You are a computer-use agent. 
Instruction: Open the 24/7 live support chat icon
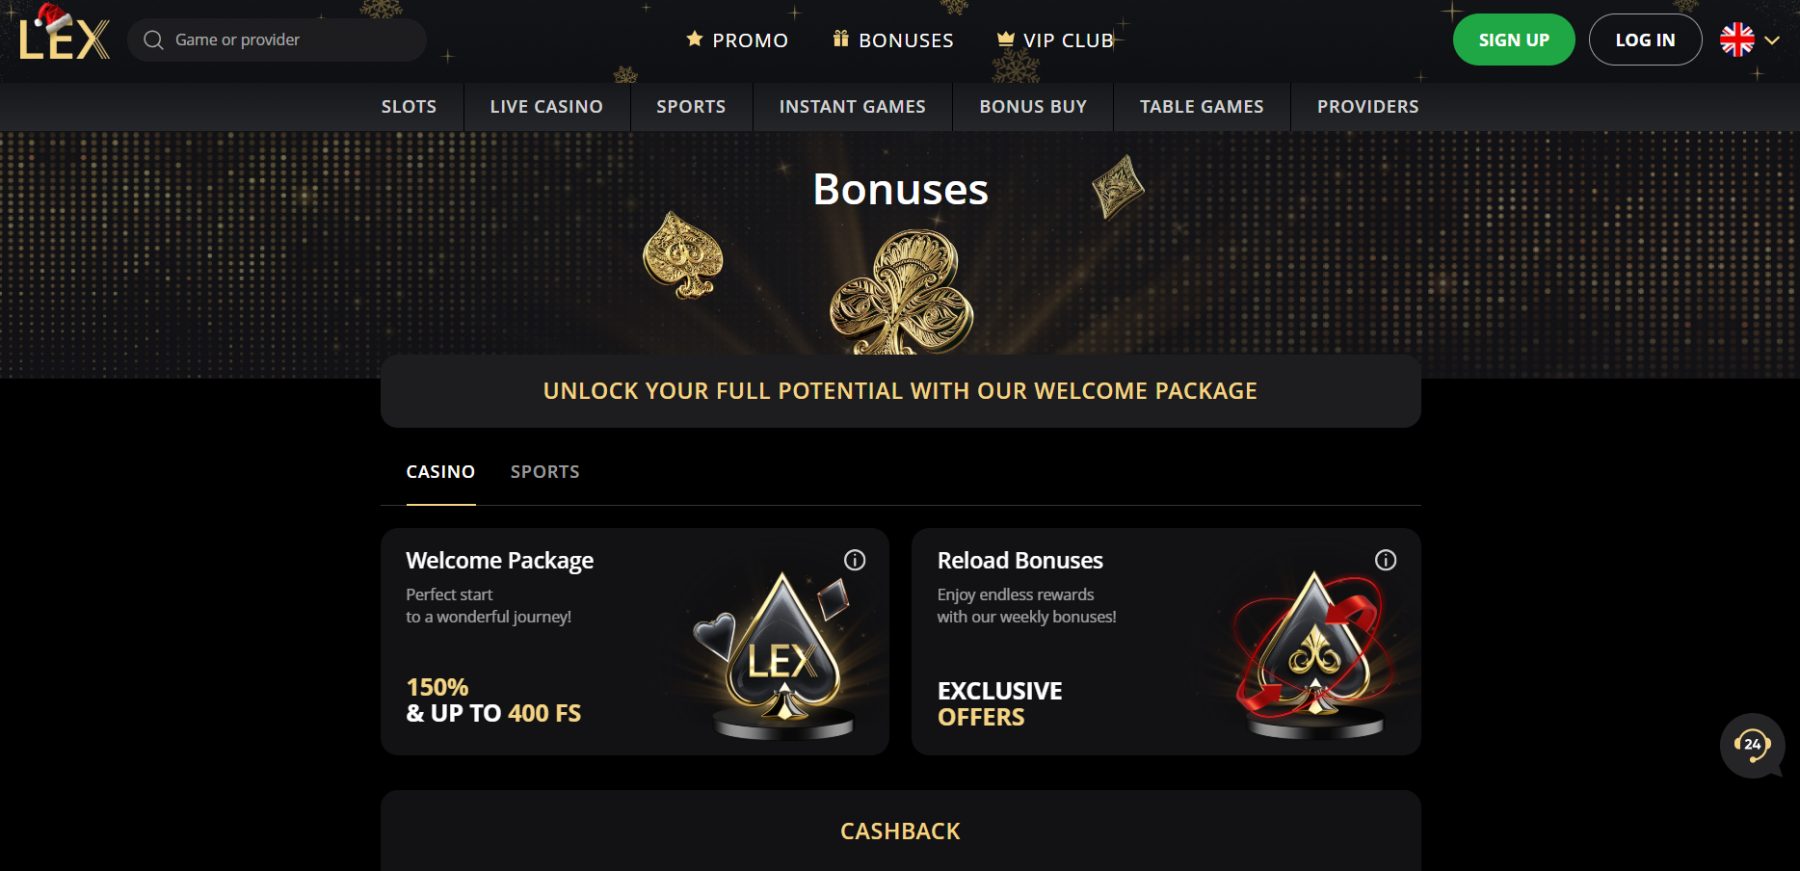[x=1752, y=744]
